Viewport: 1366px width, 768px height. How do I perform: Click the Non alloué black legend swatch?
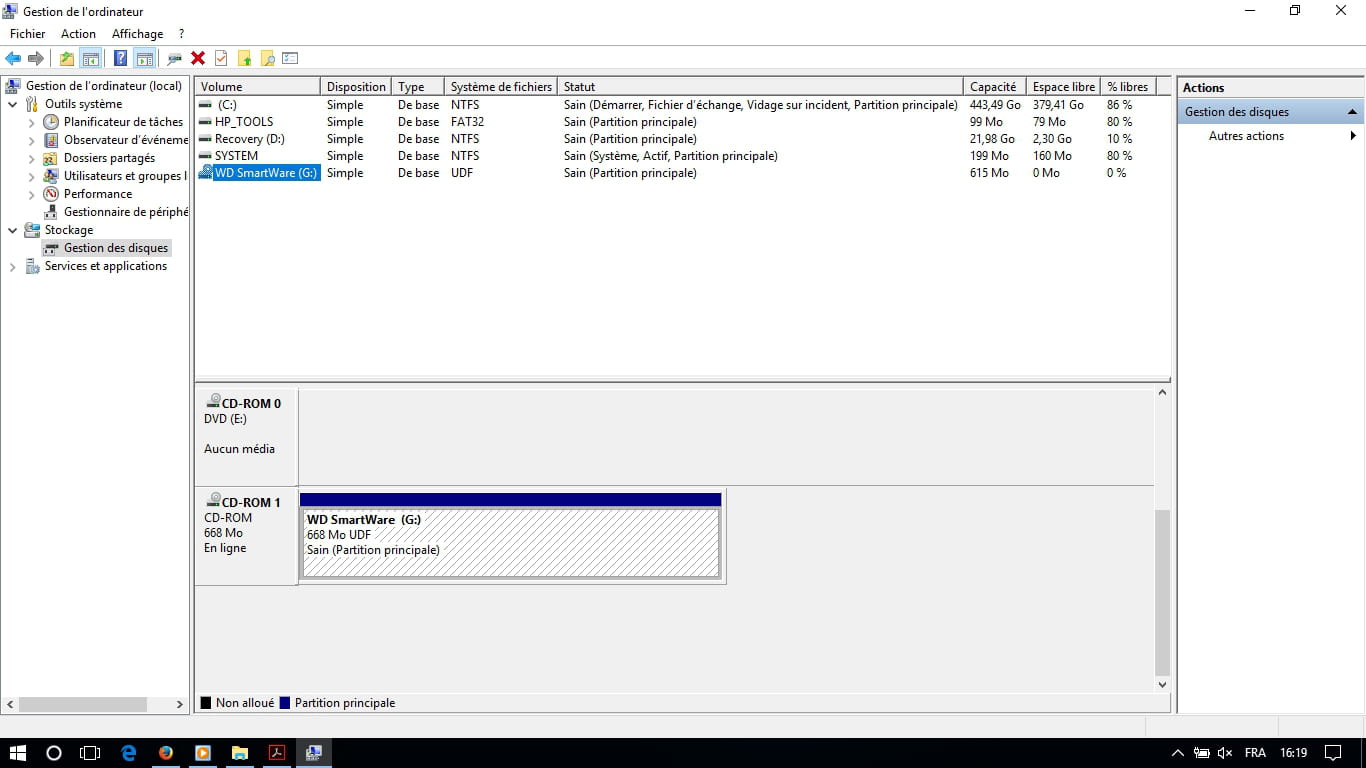(206, 703)
